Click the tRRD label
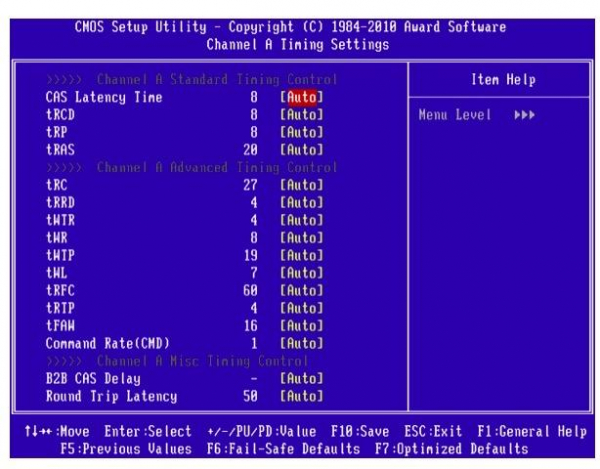Screen dimensions: 600x469 pos(60,202)
